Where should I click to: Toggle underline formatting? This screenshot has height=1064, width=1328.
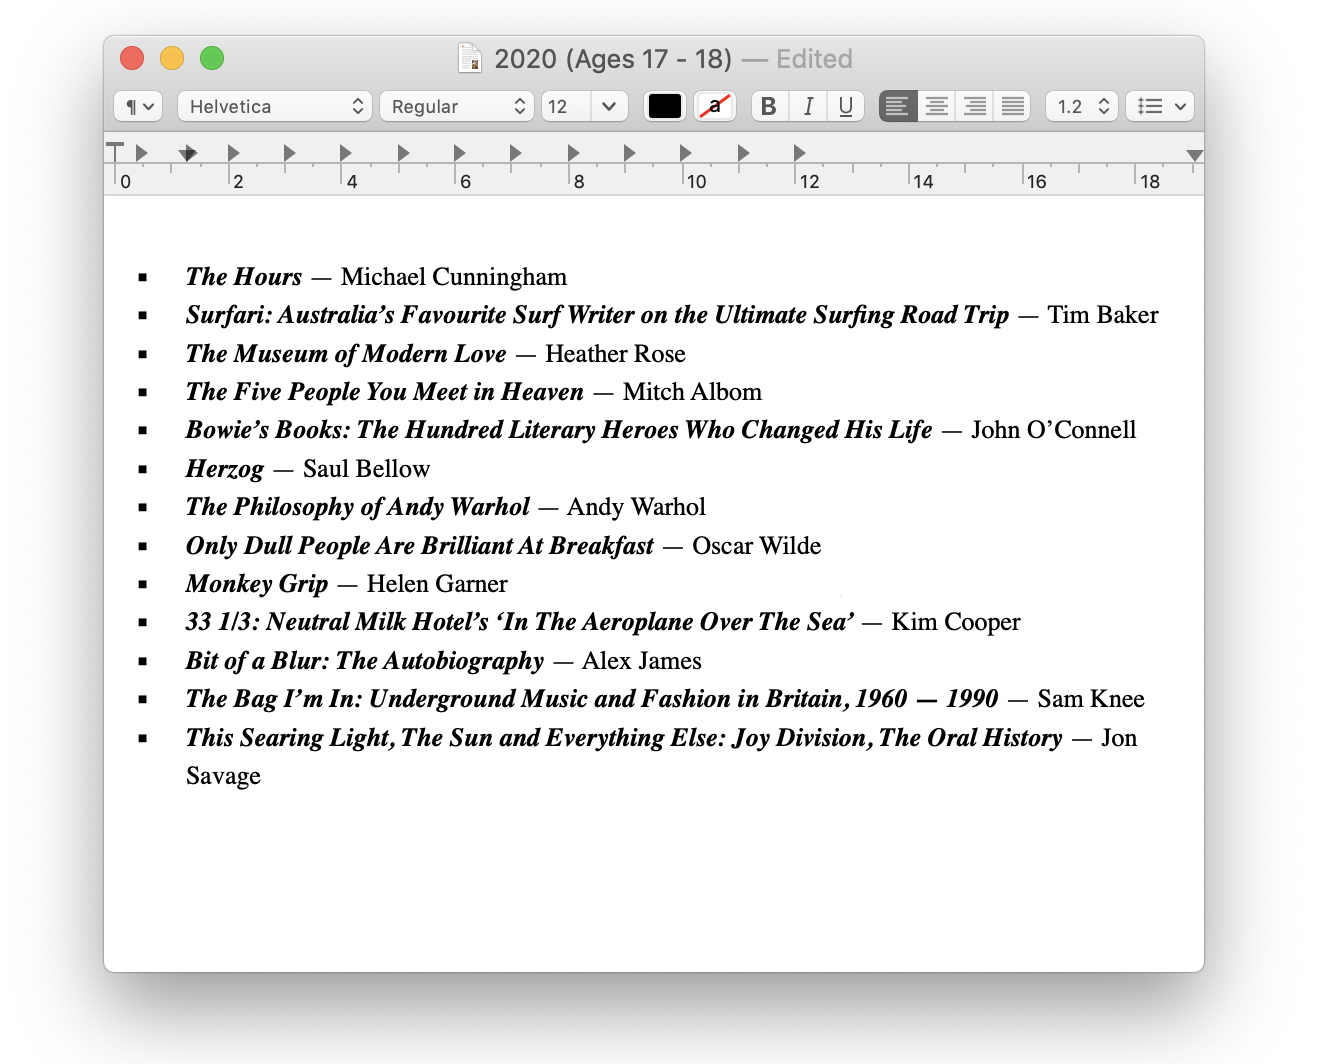846,106
